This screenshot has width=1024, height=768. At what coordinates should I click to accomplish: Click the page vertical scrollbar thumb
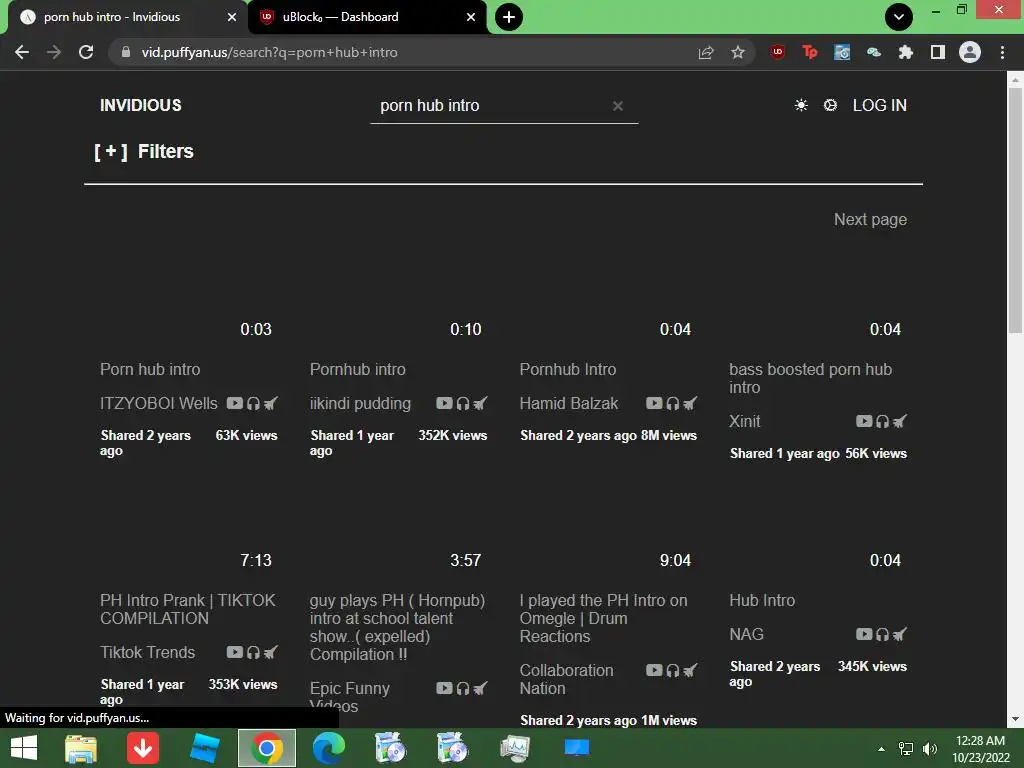coord(1015,209)
